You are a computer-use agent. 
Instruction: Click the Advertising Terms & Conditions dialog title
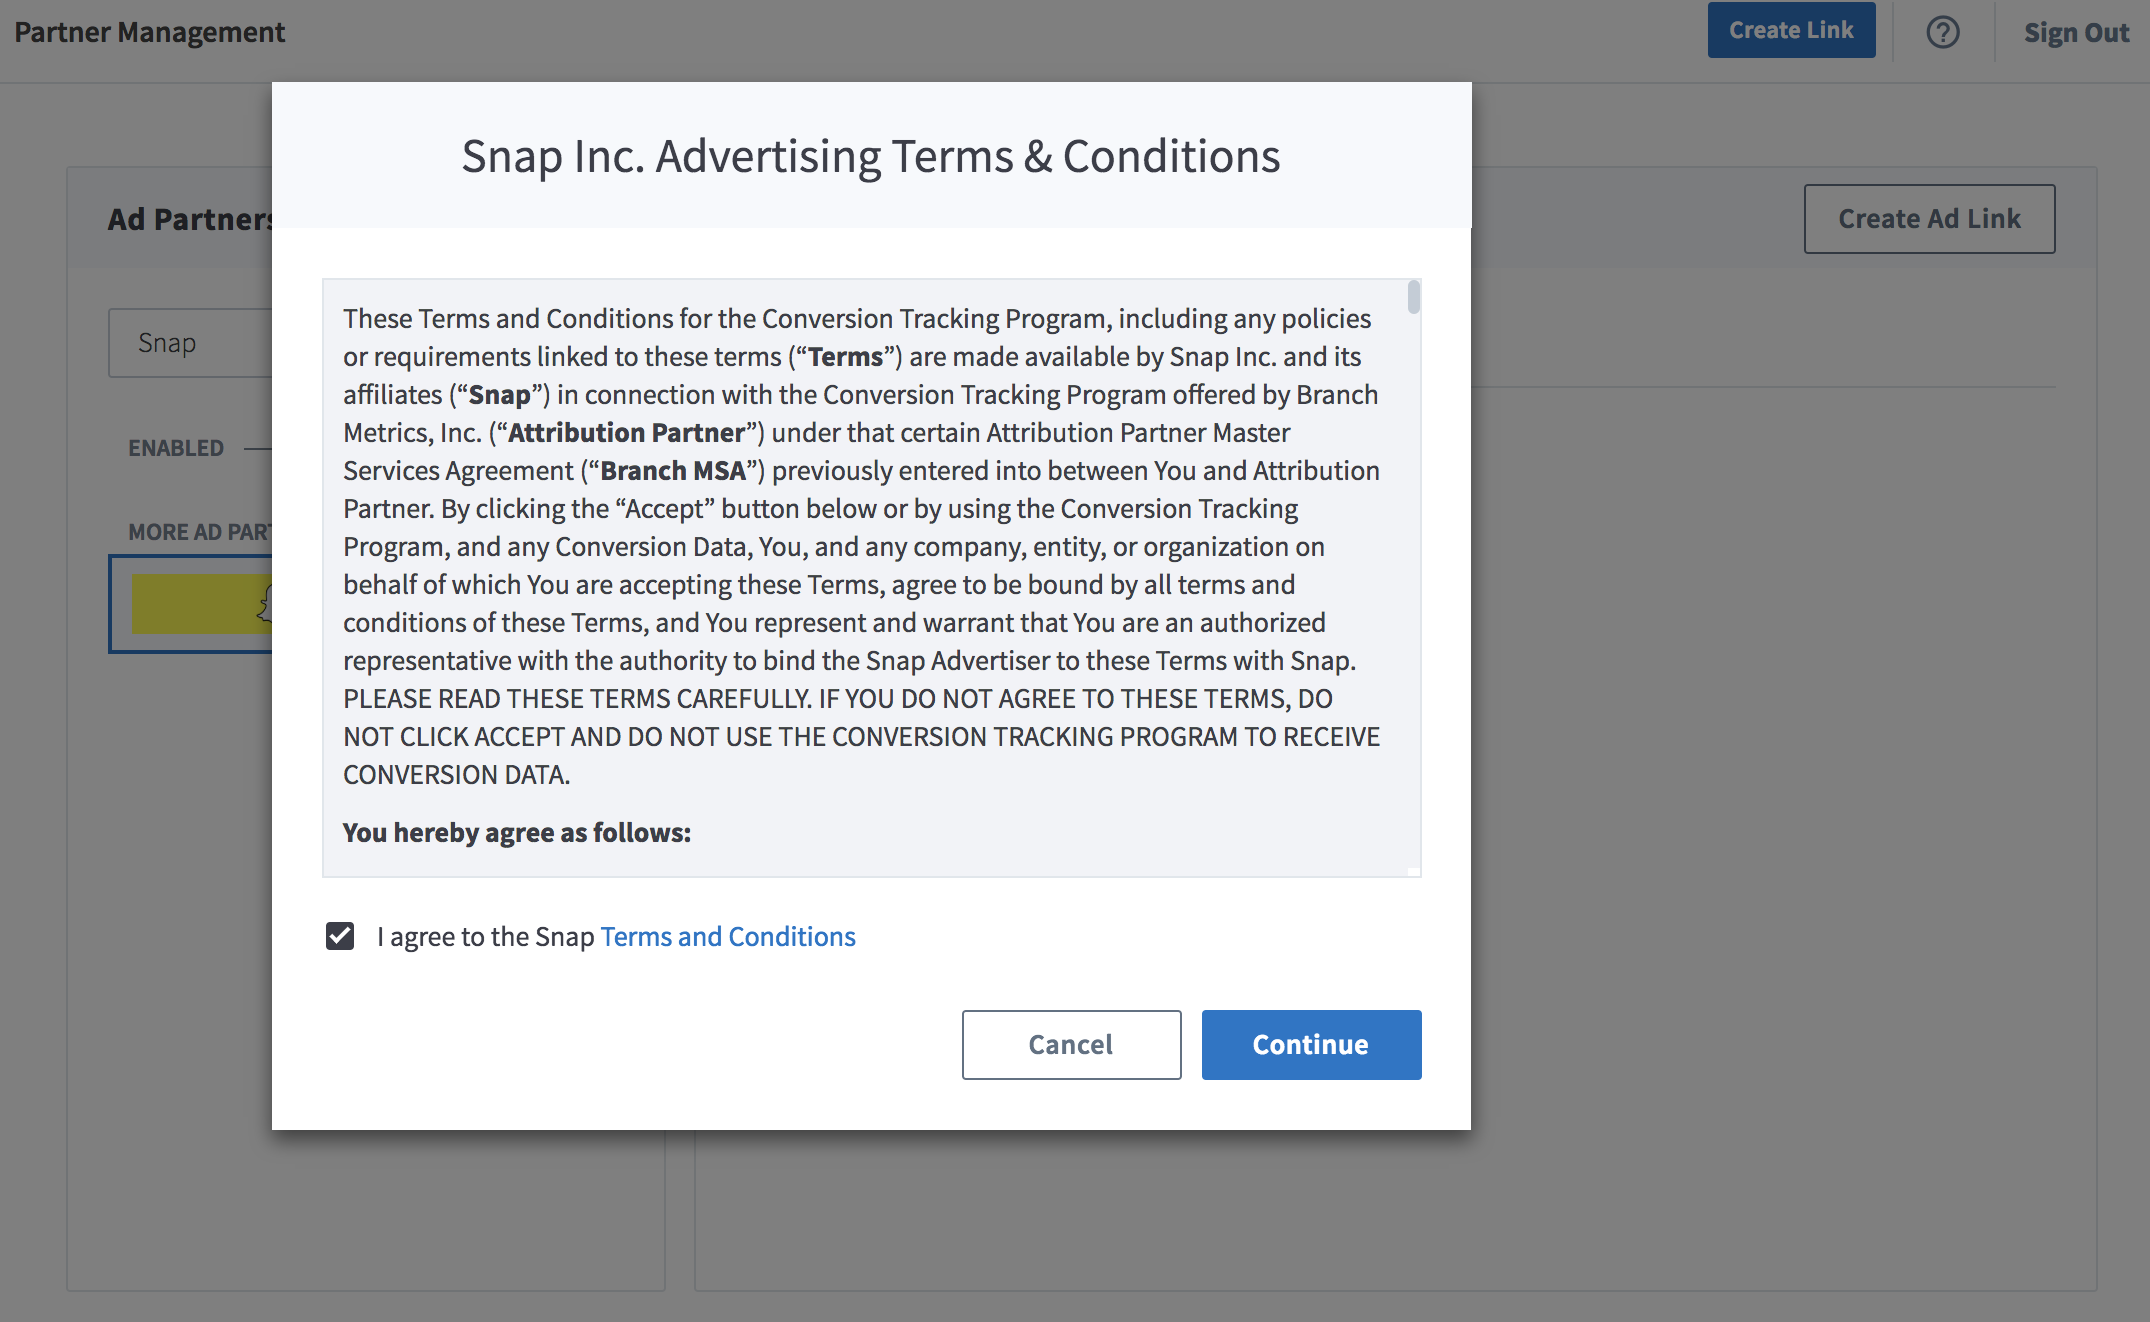[870, 157]
